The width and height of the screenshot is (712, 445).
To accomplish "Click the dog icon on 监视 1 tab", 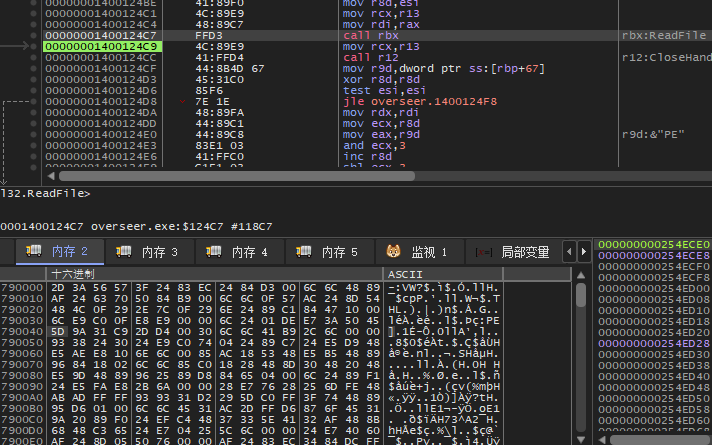I will pos(393,251).
